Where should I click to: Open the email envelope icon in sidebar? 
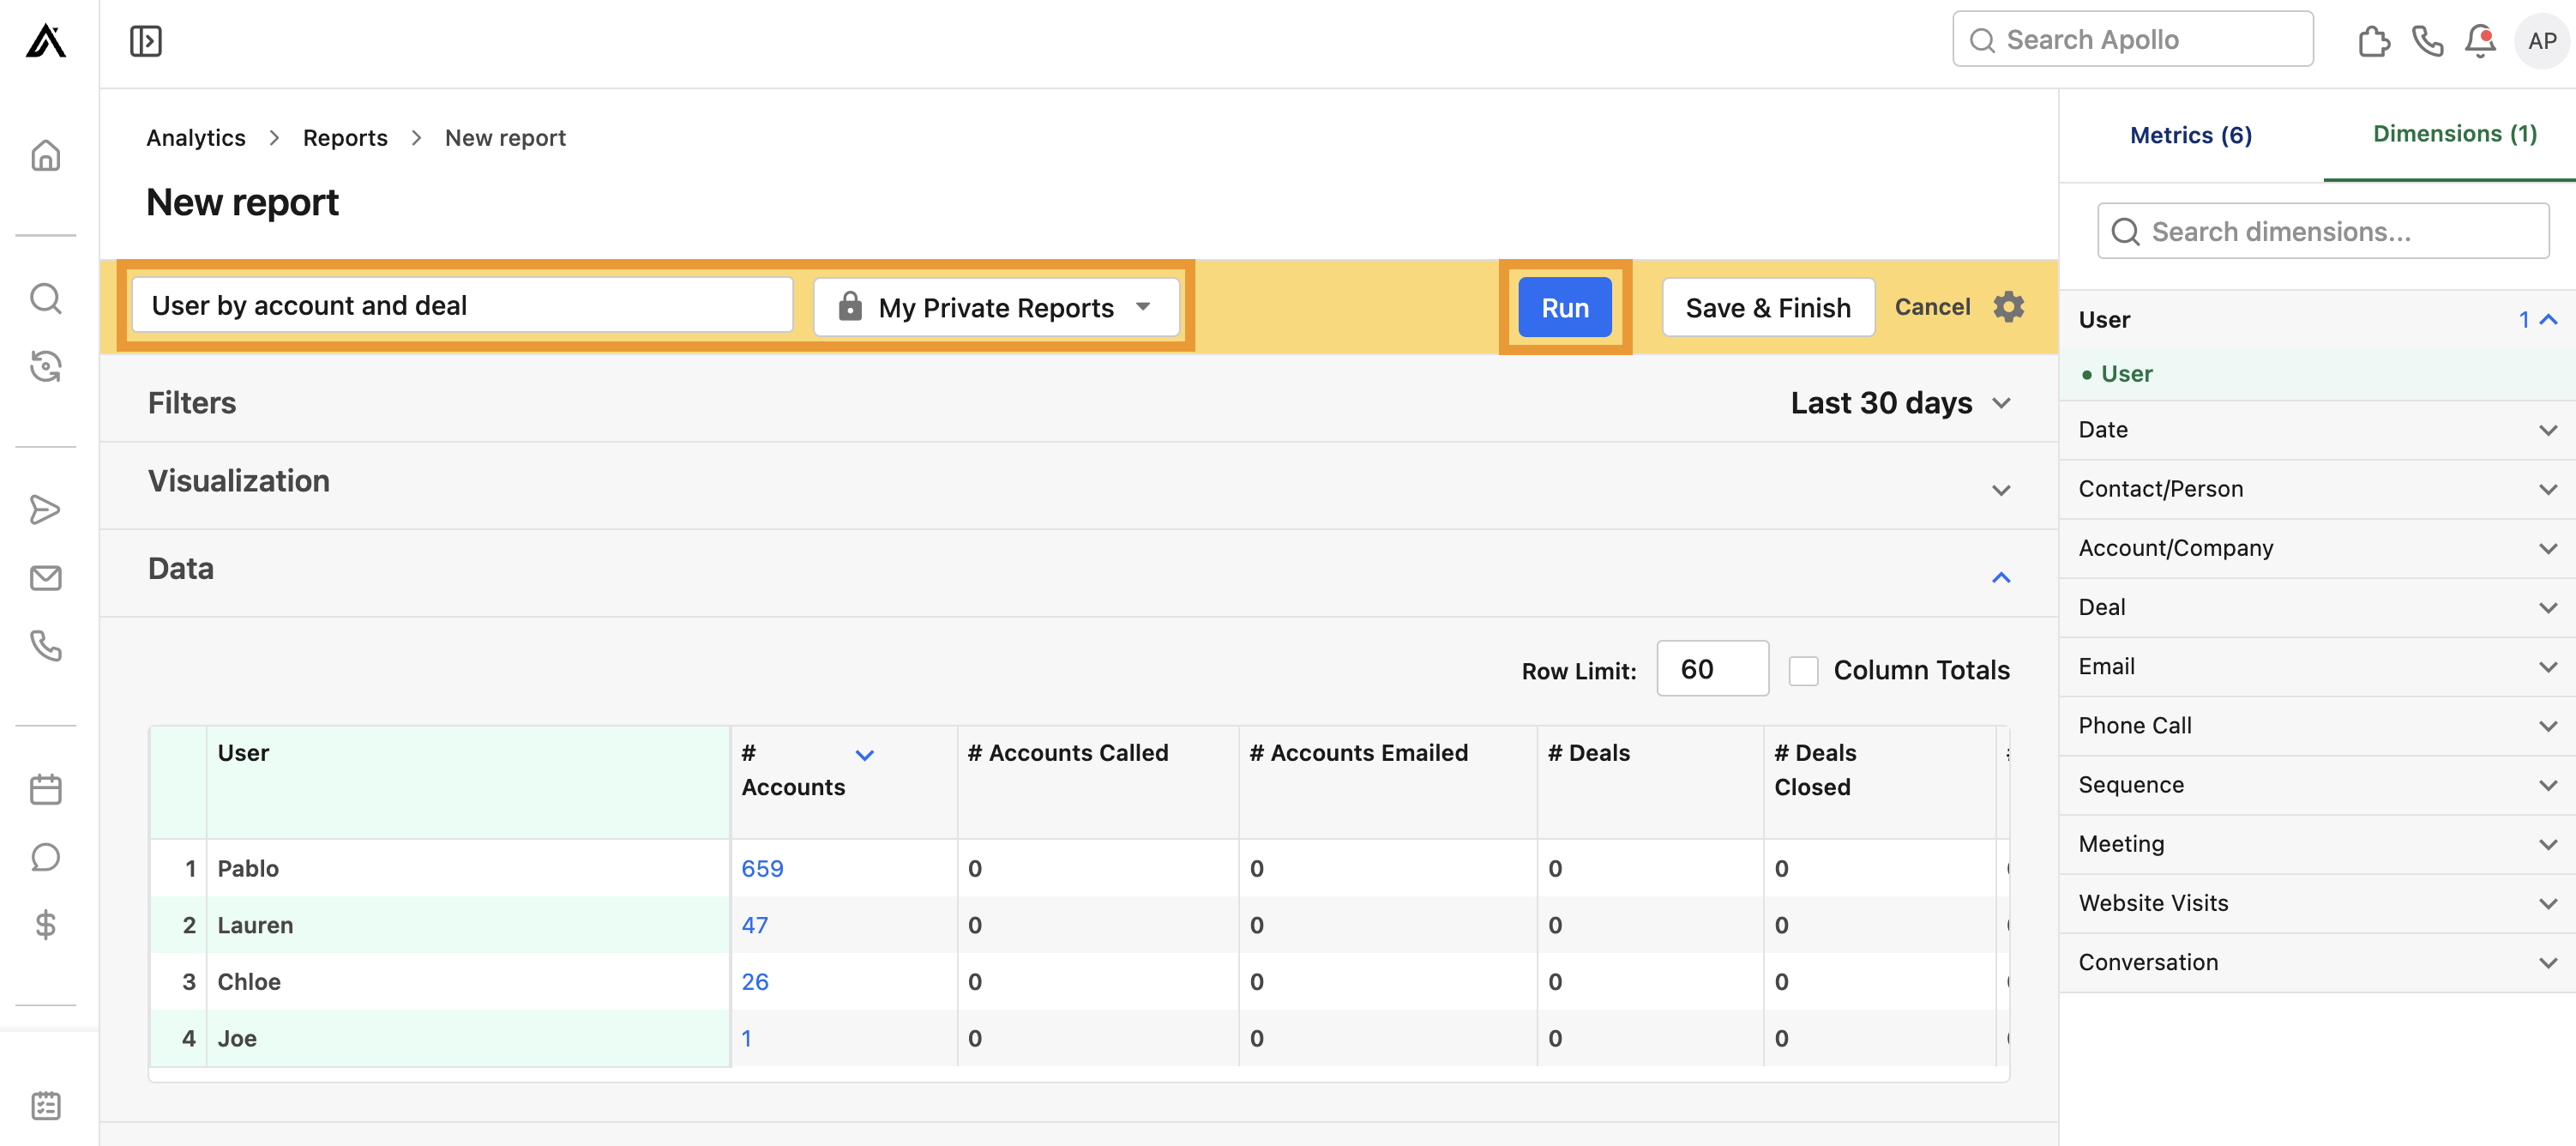pos(46,577)
